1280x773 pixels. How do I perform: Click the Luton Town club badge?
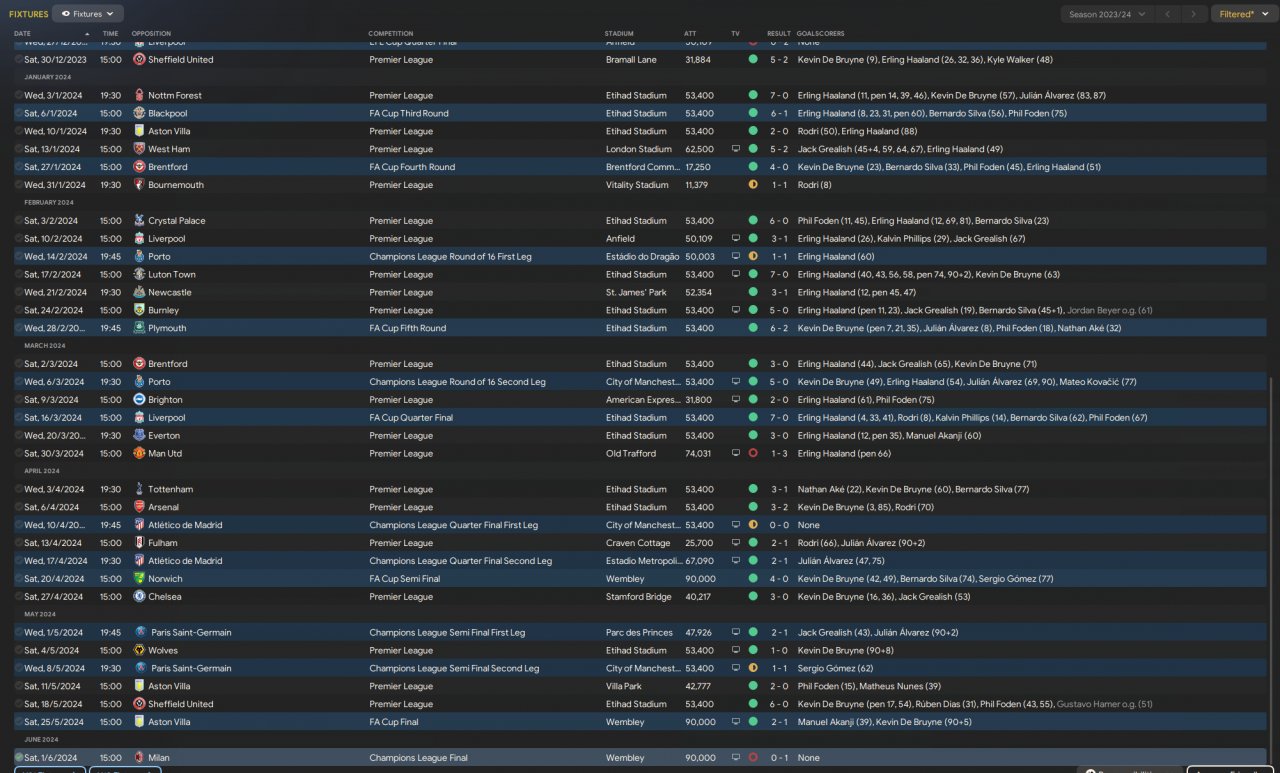139,274
